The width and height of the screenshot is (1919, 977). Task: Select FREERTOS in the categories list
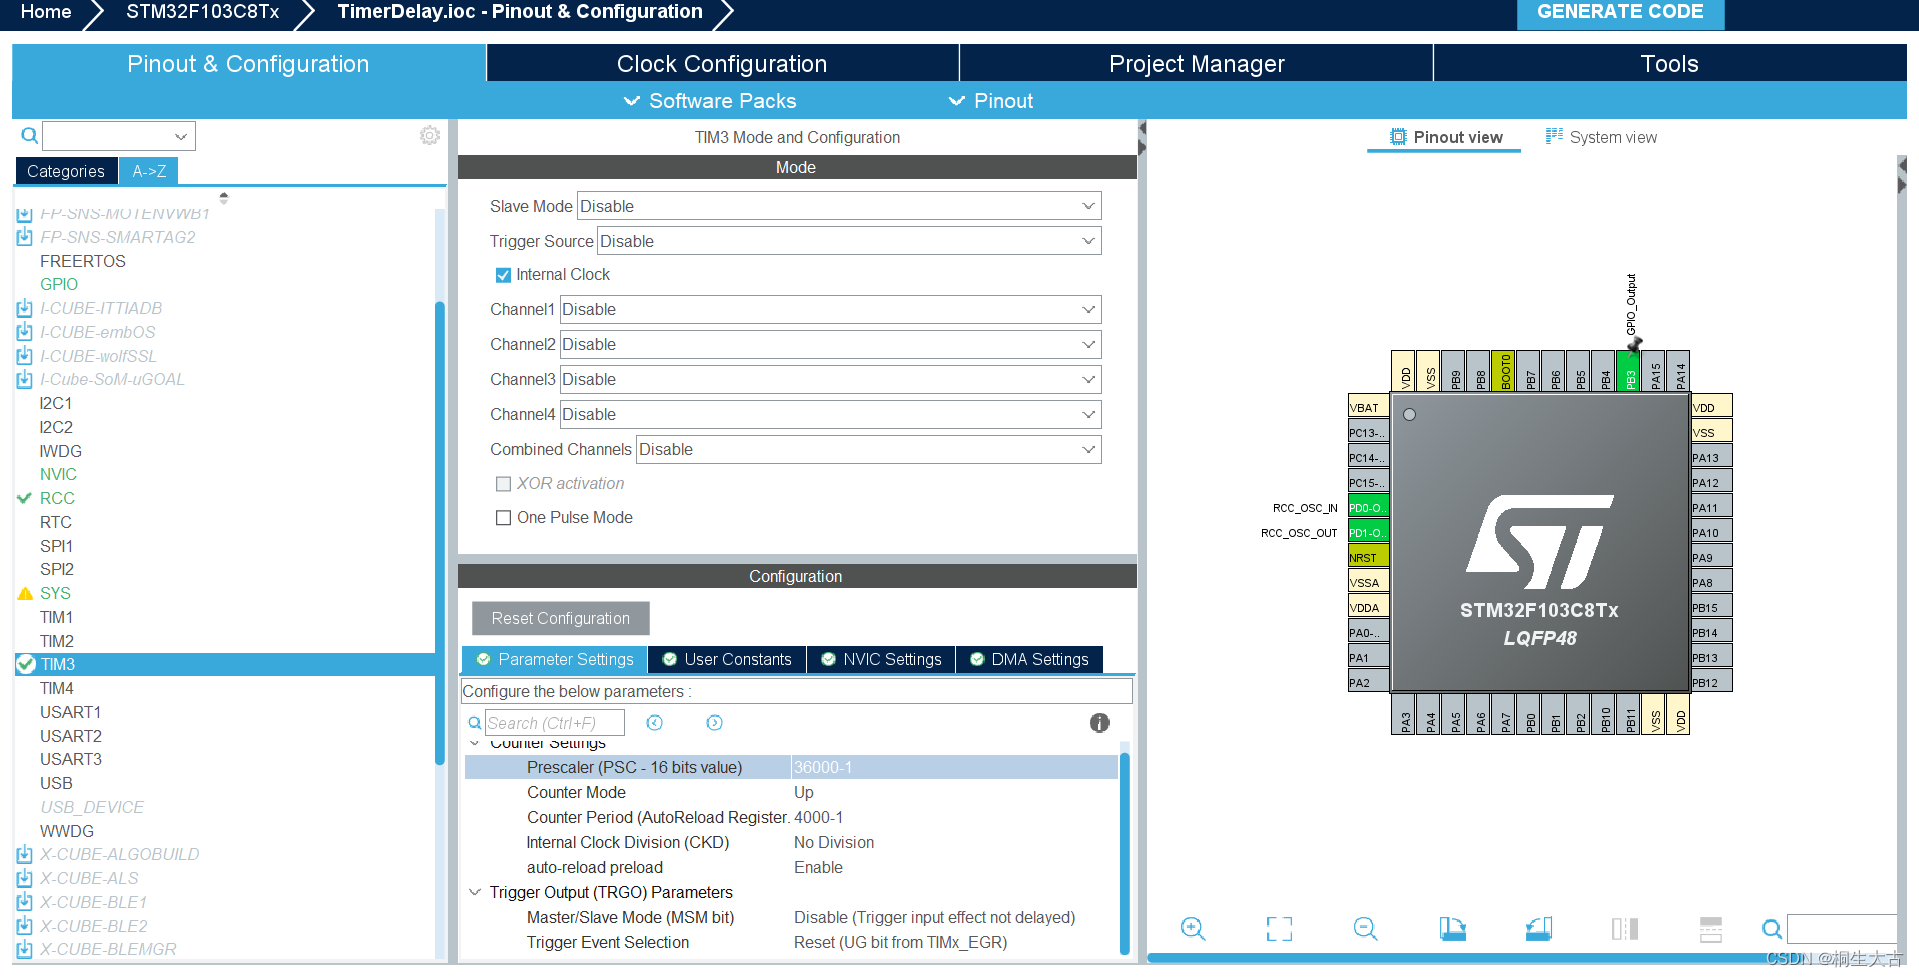pos(83,261)
